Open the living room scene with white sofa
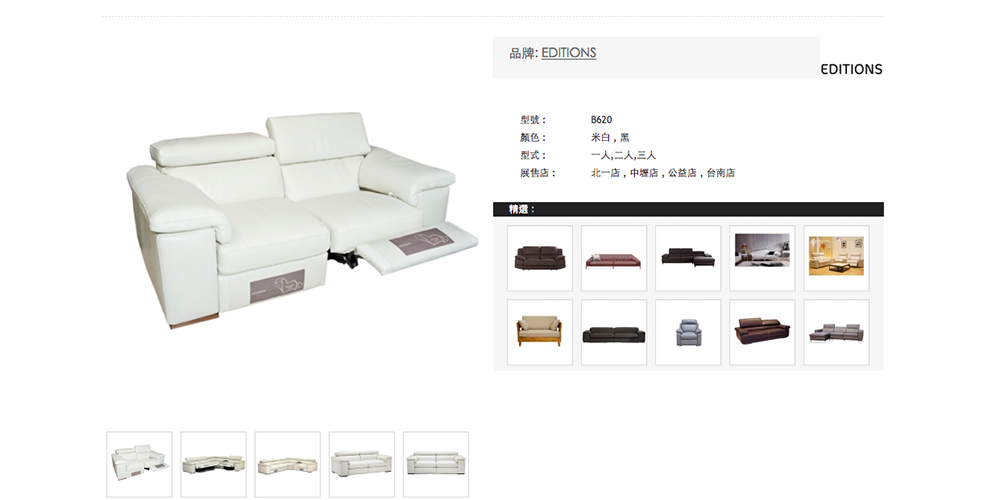1000x500 pixels. [762, 258]
